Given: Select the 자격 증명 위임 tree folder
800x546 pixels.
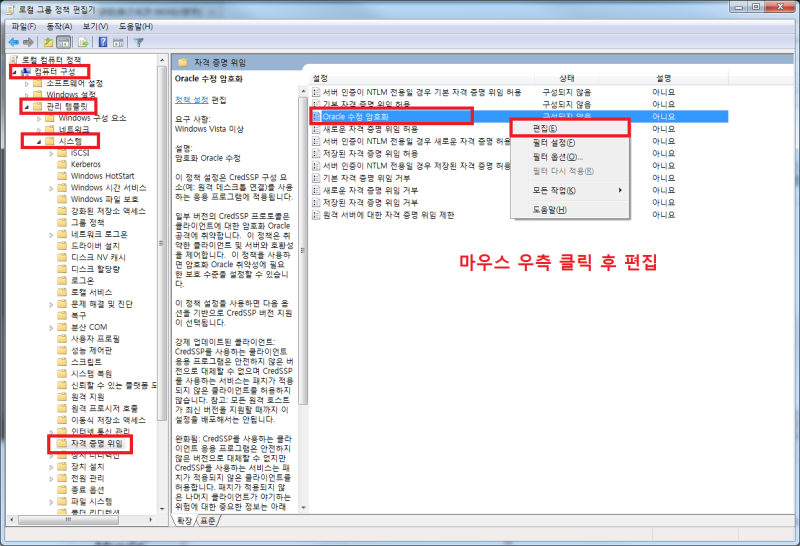Looking at the screenshot, I should 96,443.
